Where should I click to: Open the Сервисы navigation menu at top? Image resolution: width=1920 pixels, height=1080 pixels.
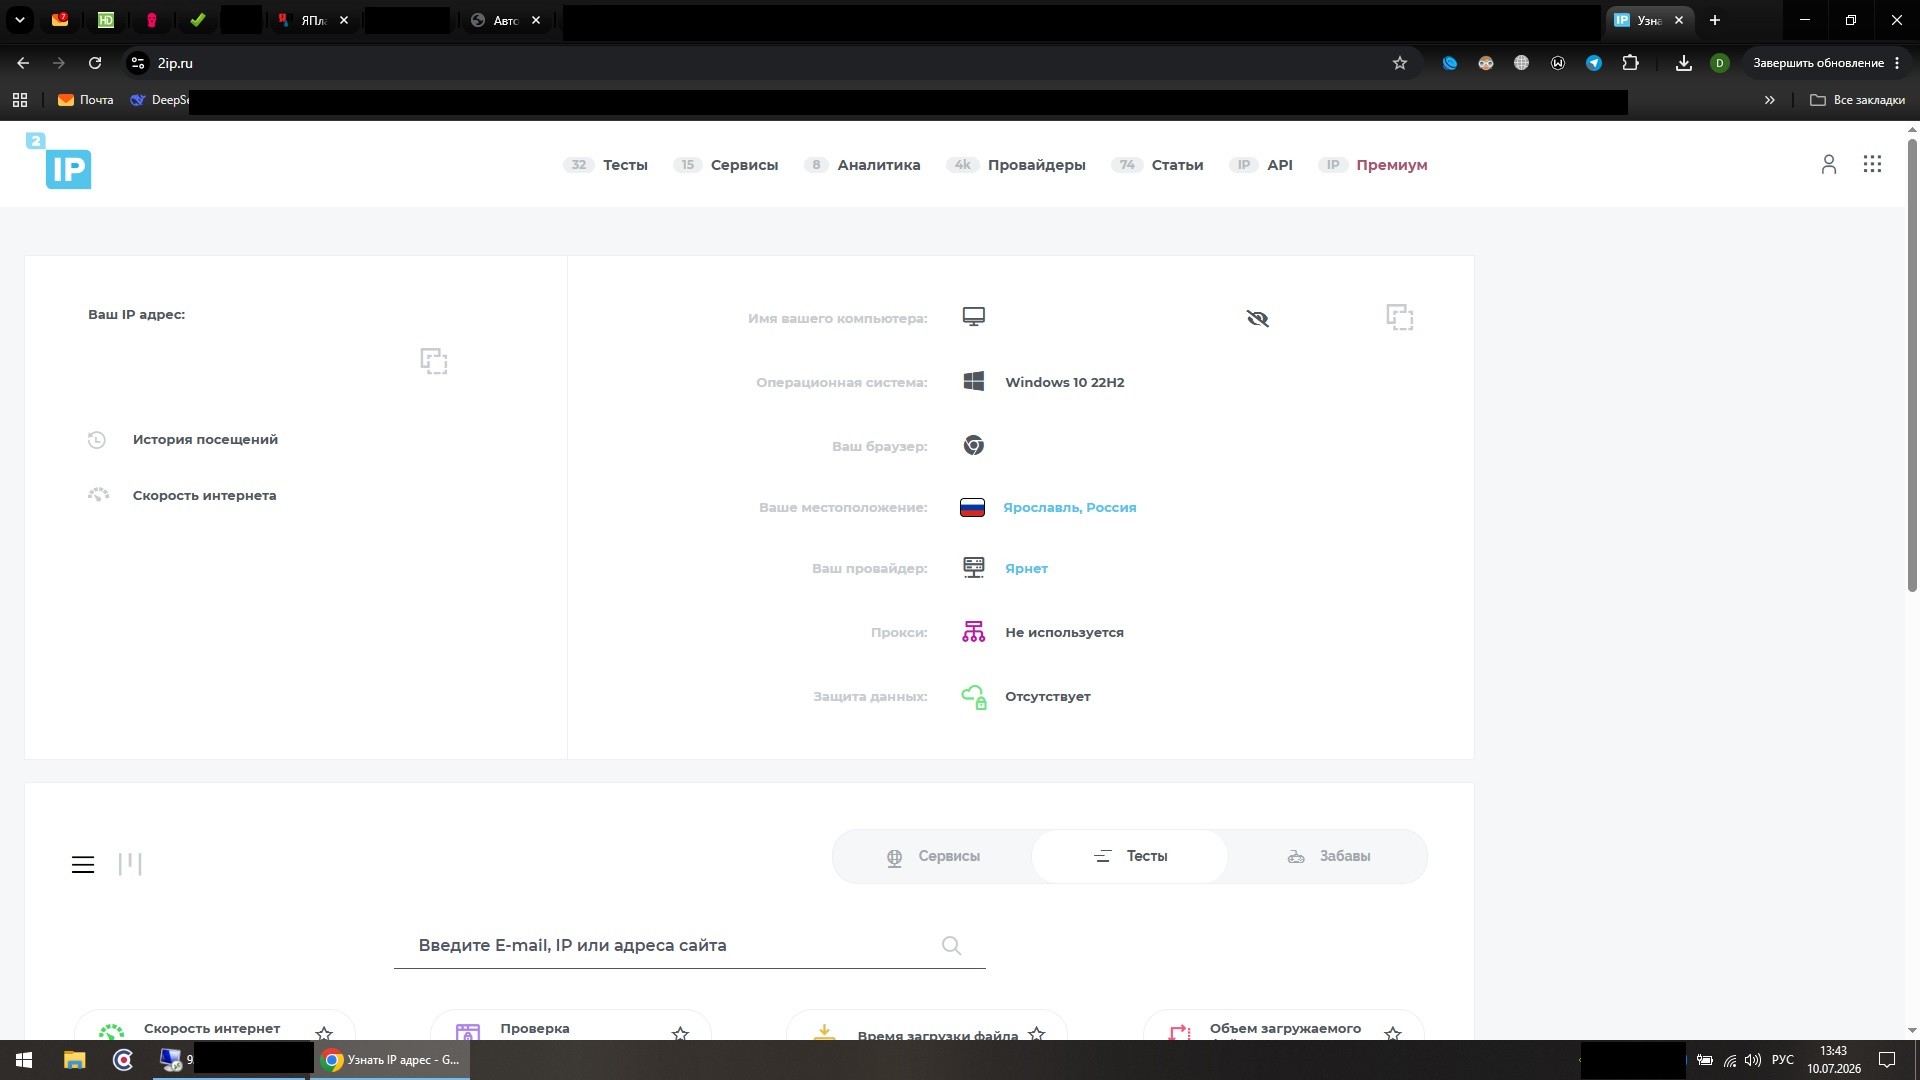[744, 165]
